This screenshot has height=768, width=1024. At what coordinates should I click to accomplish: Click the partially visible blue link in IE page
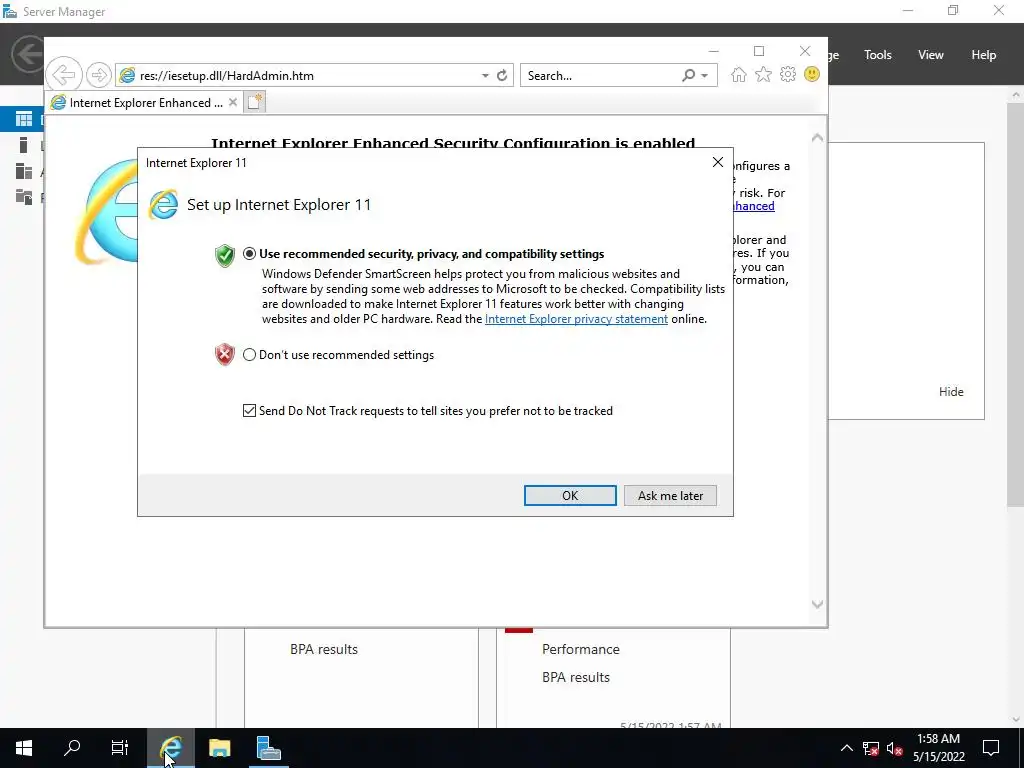click(754, 206)
